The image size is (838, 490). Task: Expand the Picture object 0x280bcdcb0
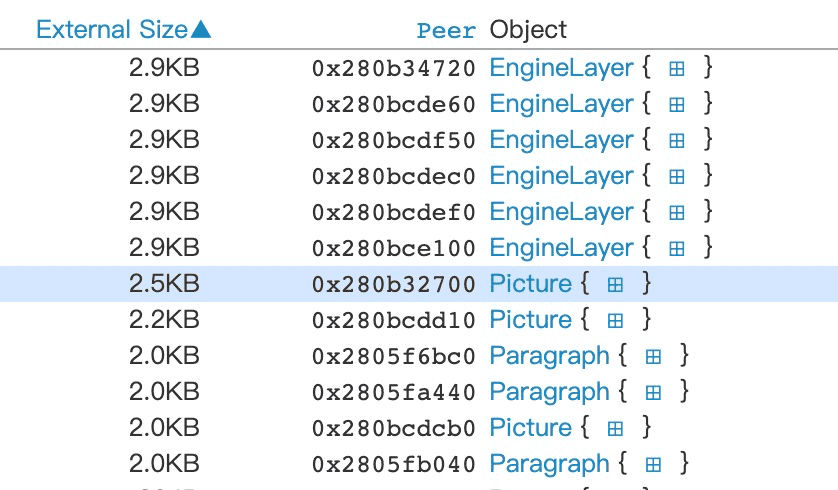(x=615, y=428)
